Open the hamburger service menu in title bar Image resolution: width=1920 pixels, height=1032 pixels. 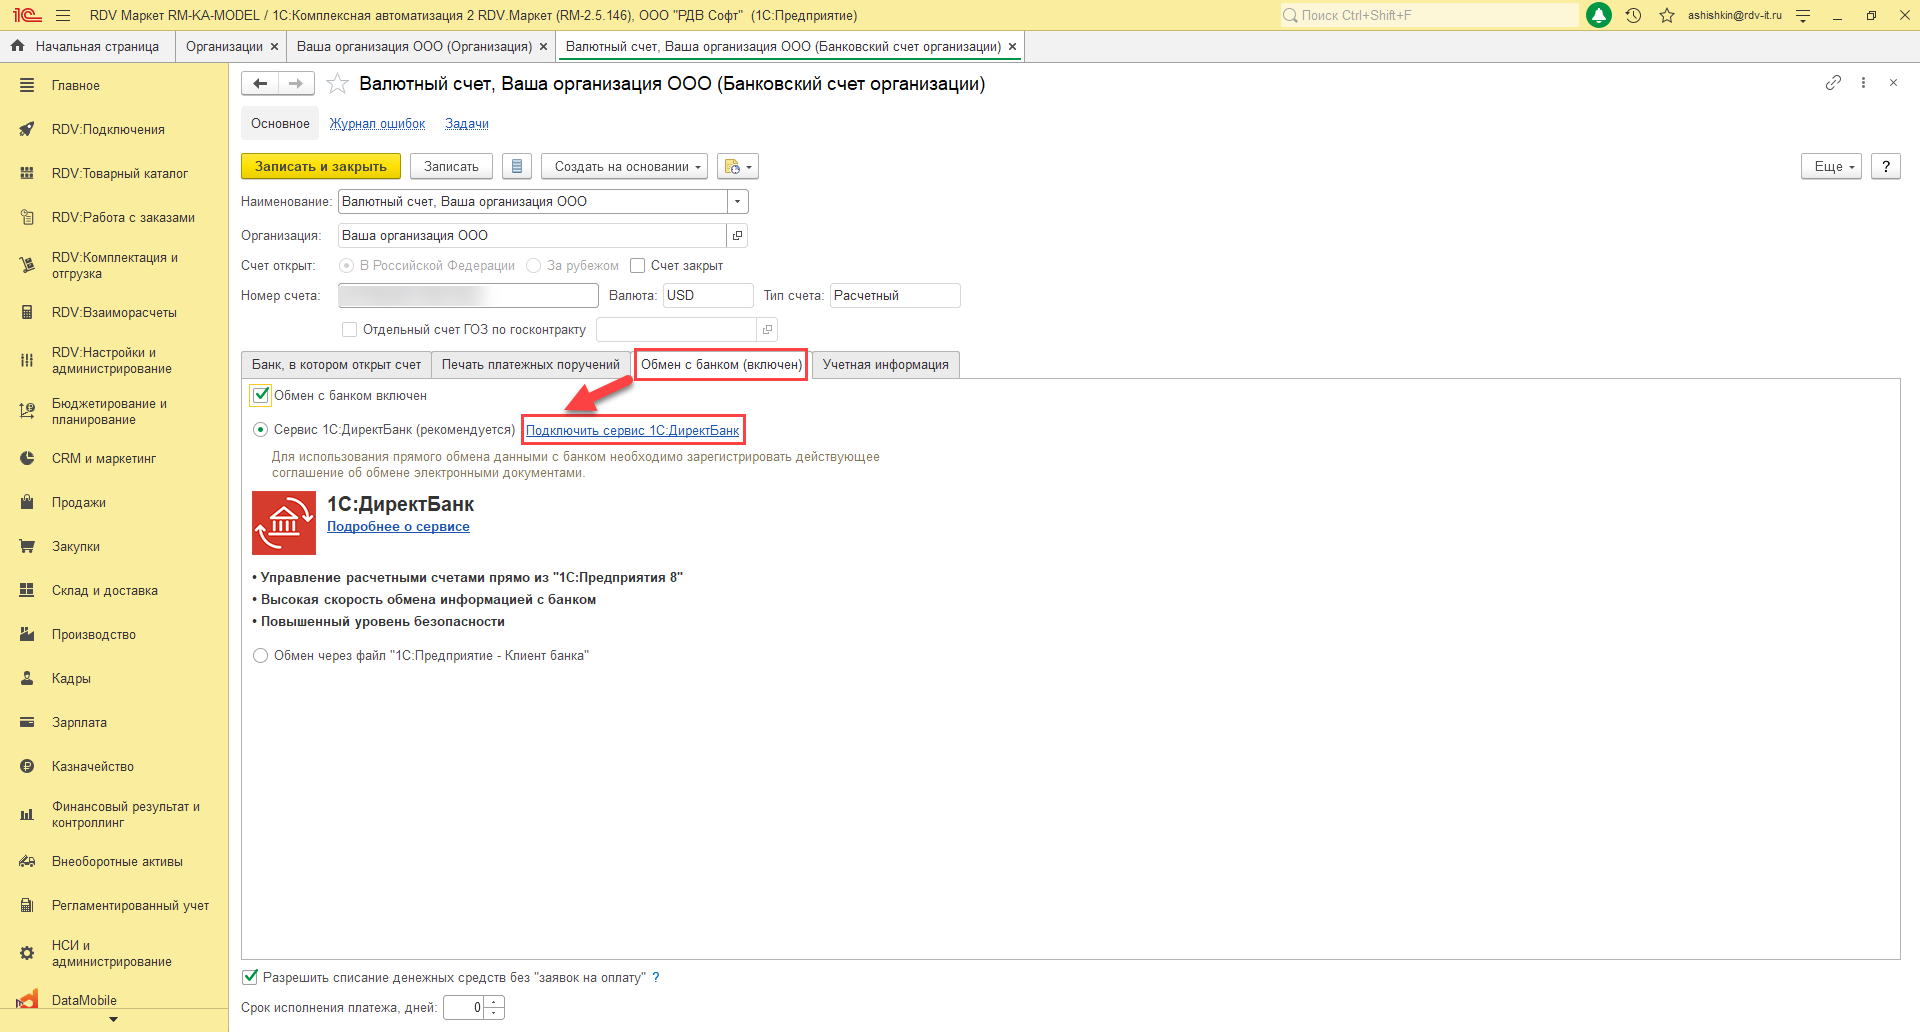63,15
